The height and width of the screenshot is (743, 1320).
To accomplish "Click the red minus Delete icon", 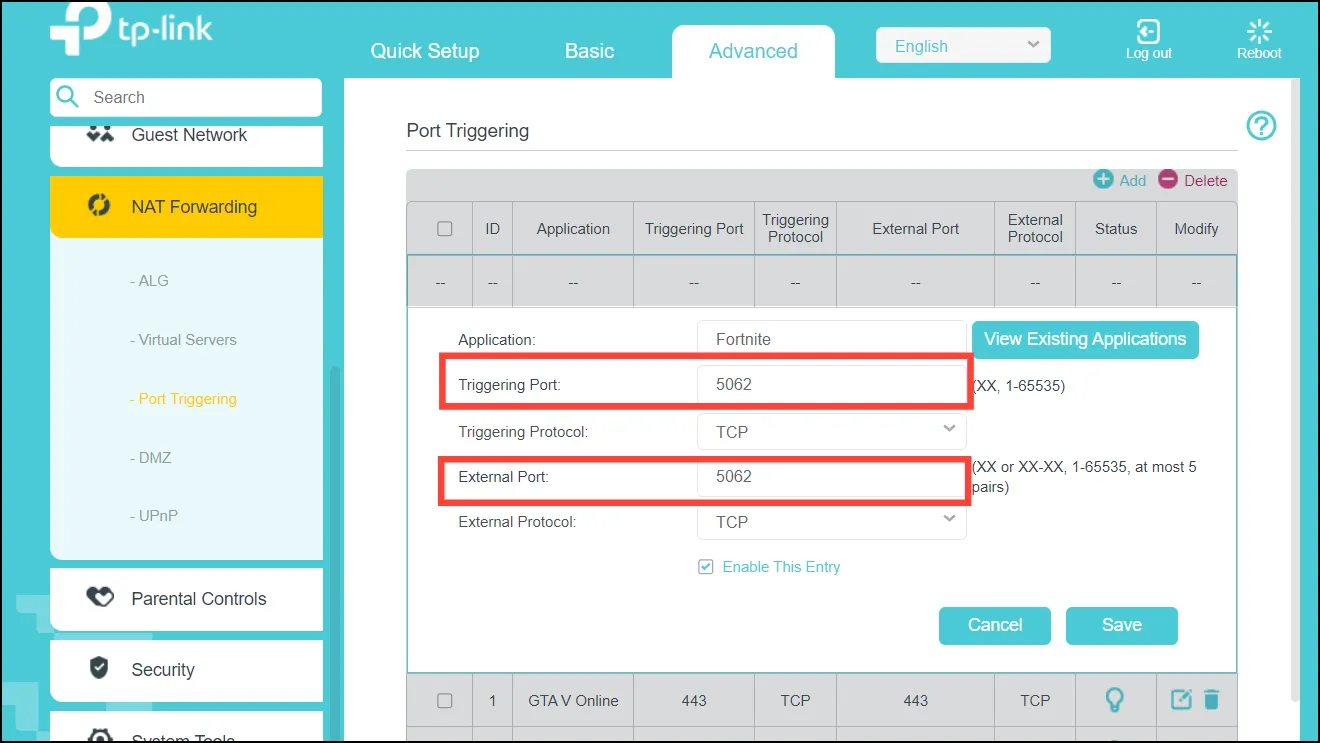I will point(1168,179).
